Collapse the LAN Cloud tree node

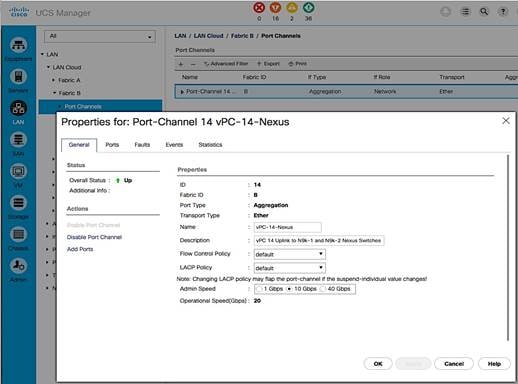tap(49, 67)
